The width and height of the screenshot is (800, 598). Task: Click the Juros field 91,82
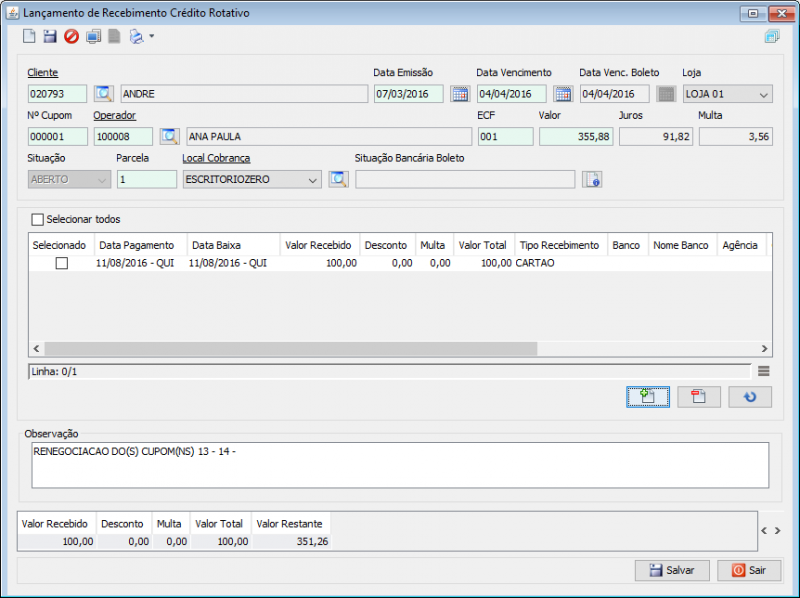[x=656, y=137]
